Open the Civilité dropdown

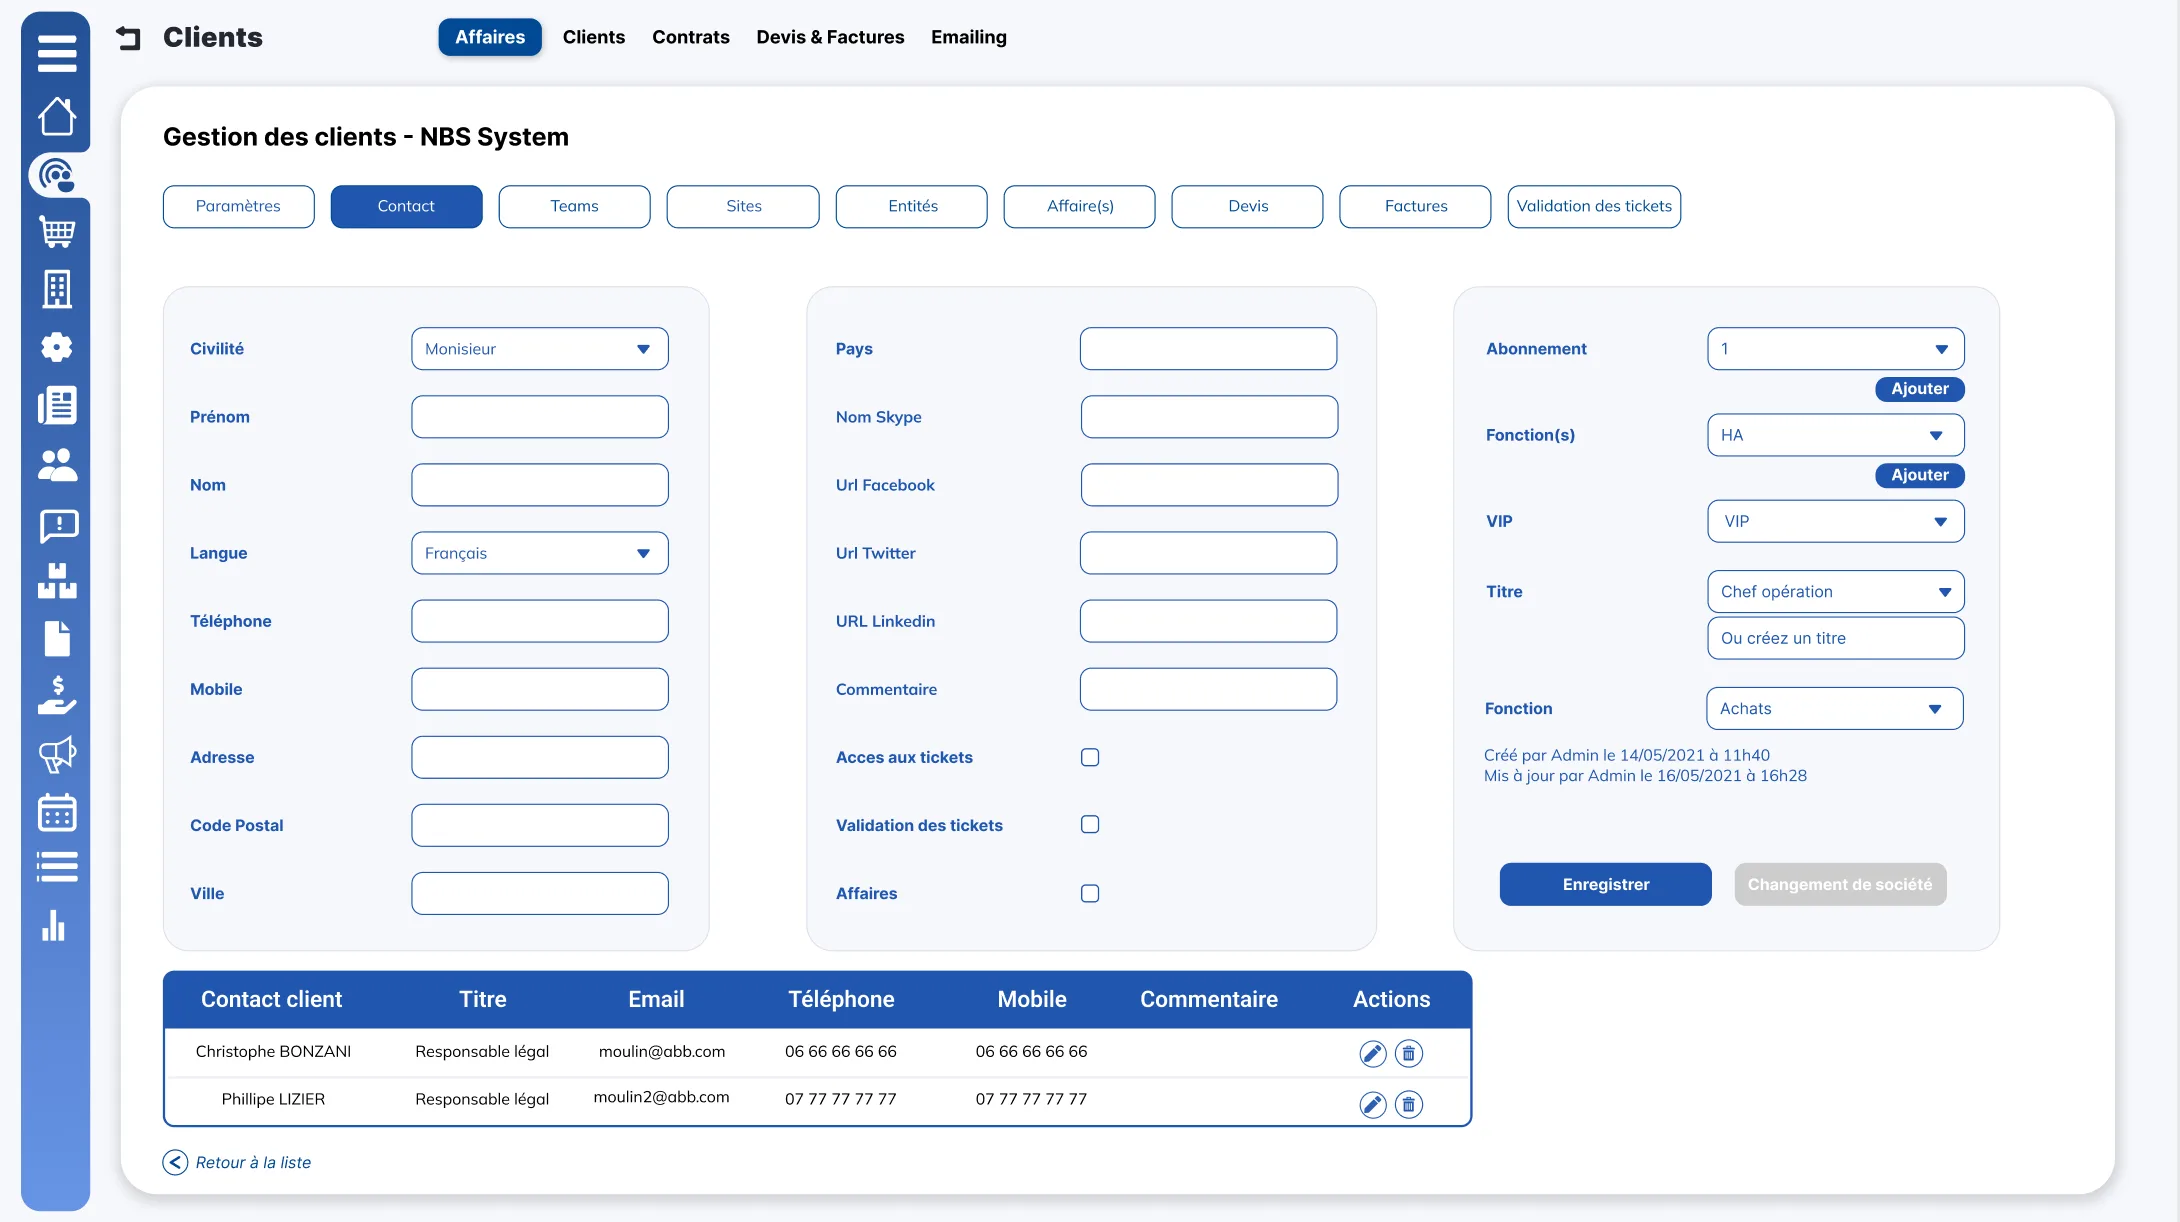pyautogui.click(x=540, y=349)
